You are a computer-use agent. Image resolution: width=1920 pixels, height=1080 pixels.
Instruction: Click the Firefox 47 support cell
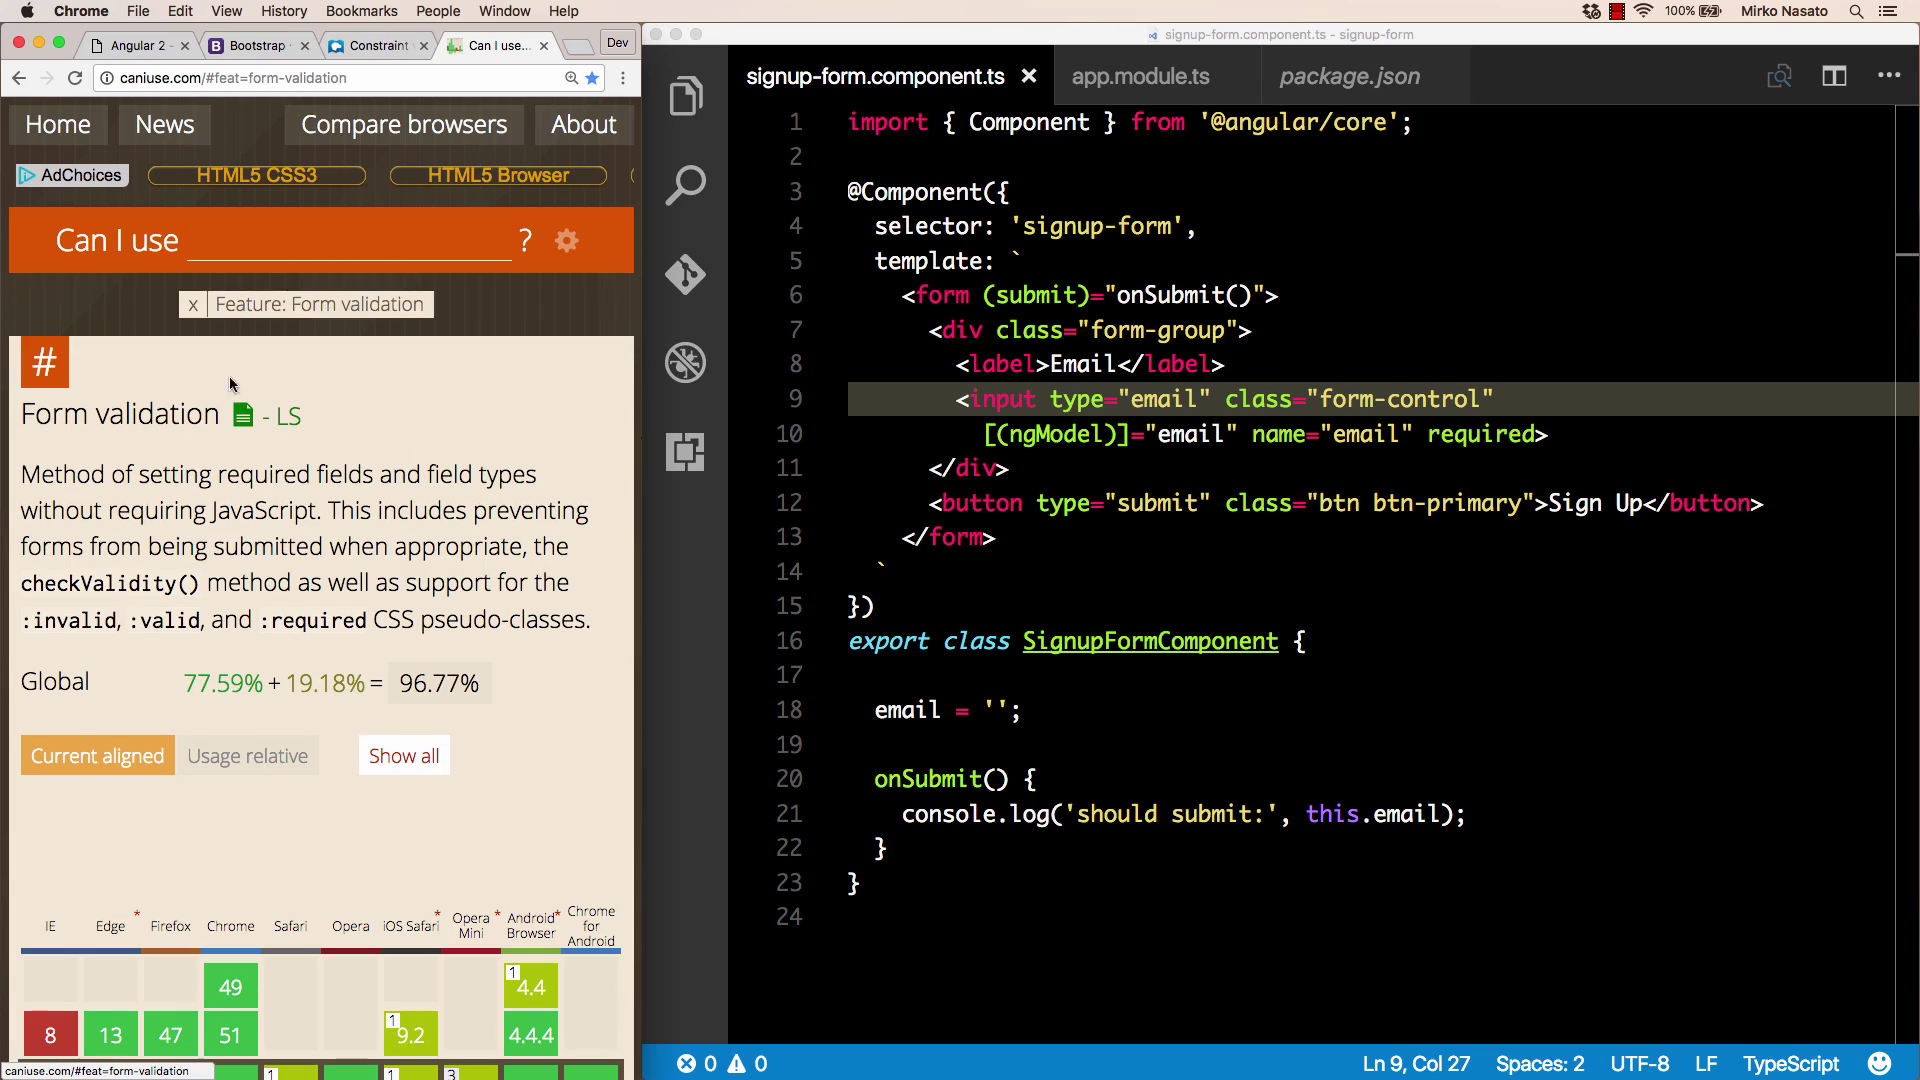[171, 1035]
